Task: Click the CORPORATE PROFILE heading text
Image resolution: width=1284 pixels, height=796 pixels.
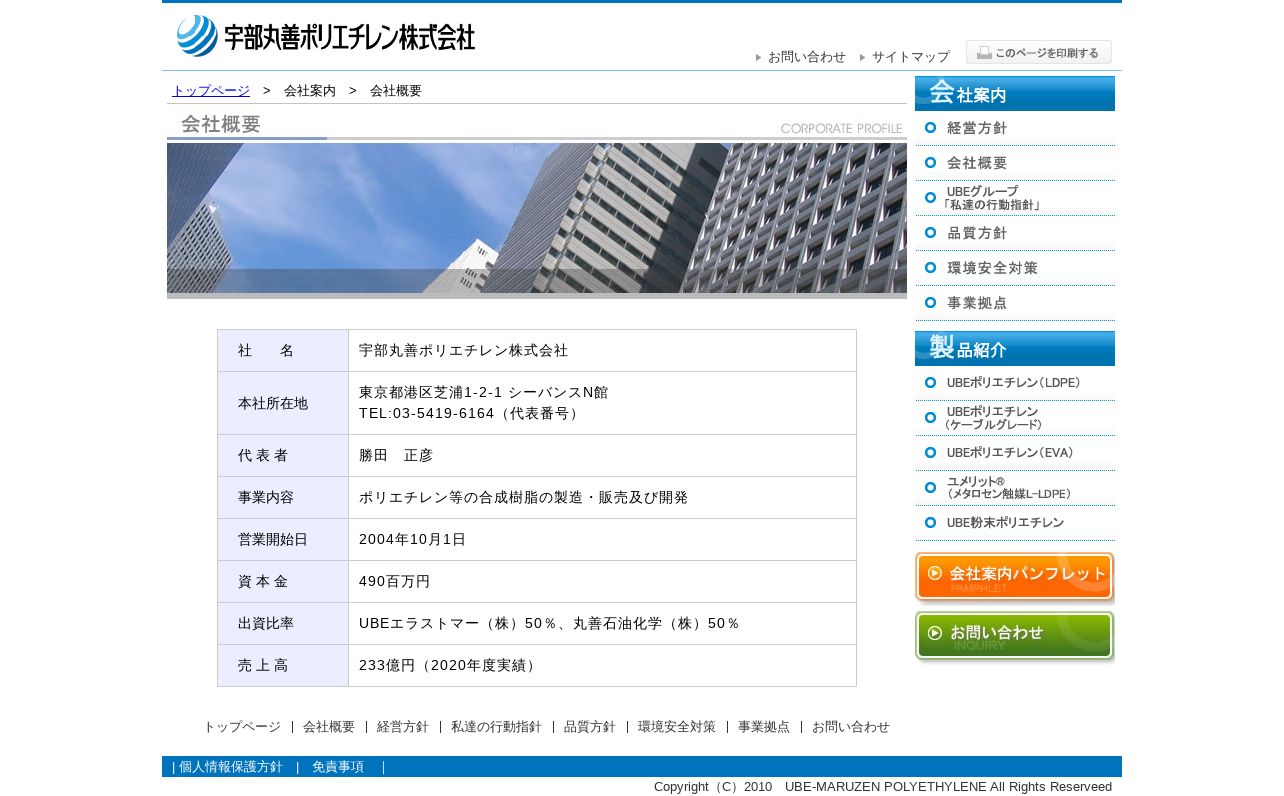Action: coord(842,129)
